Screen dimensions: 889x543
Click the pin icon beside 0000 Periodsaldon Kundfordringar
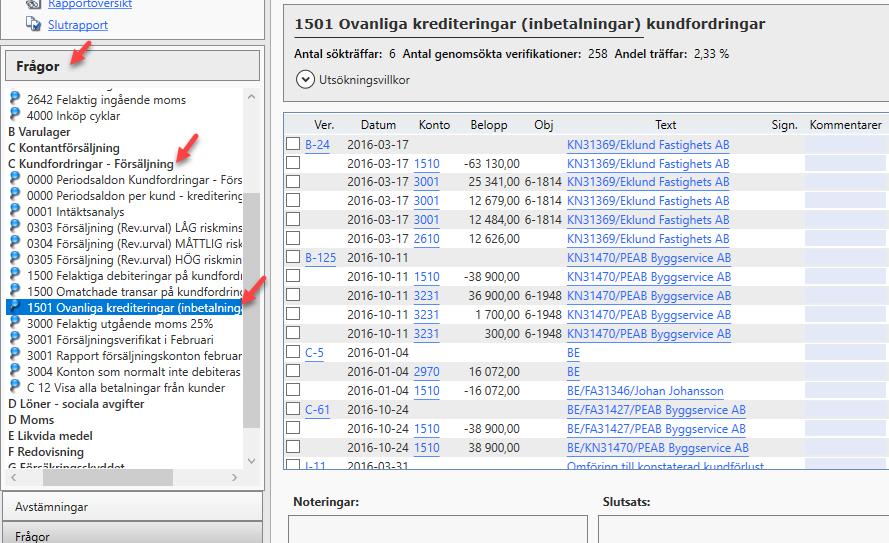coord(15,179)
